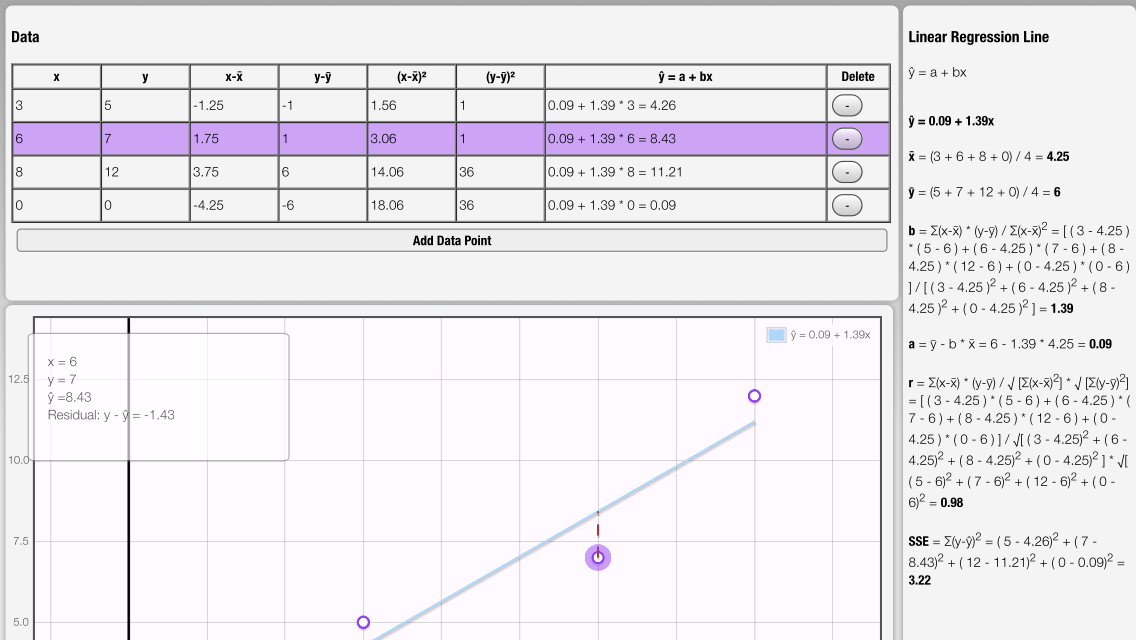Click the 'y' column header

pyautogui.click(x=145, y=77)
